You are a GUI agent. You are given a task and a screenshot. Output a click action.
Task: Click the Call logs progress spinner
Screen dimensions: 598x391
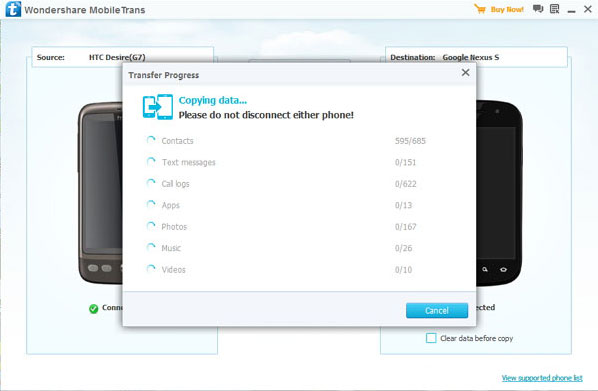(x=151, y=183)
